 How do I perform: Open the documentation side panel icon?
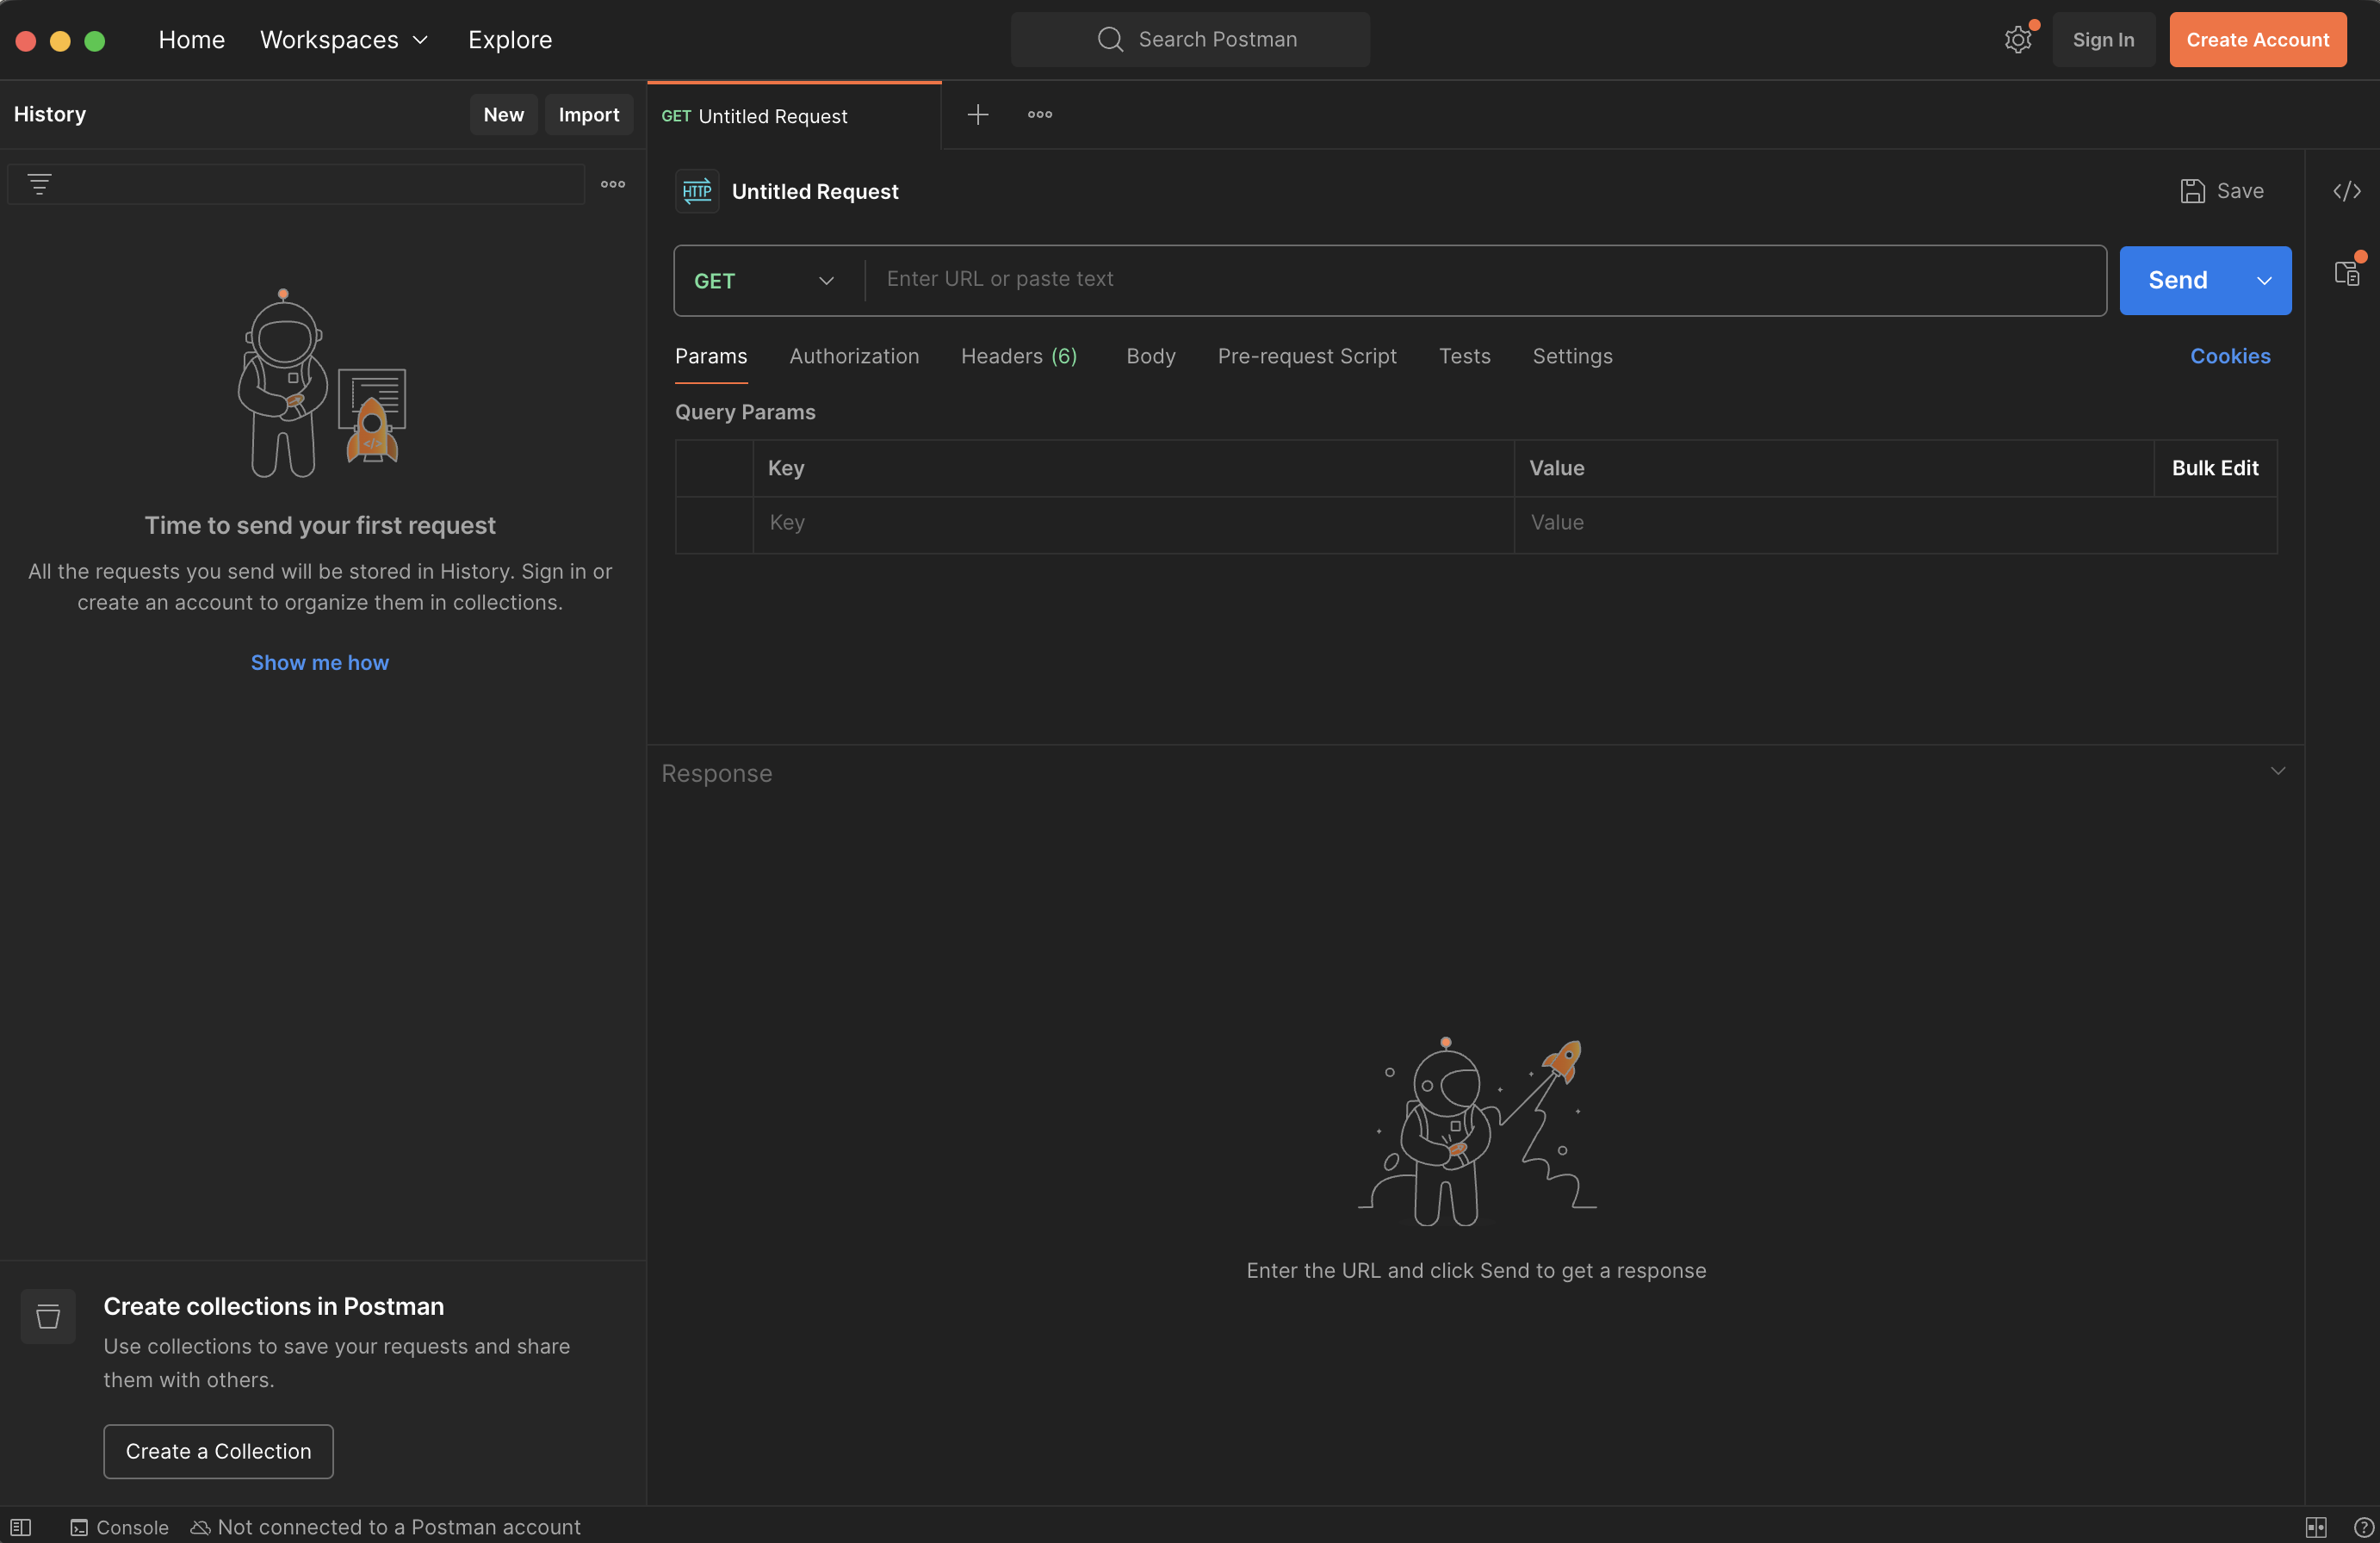coord(2347,273)
